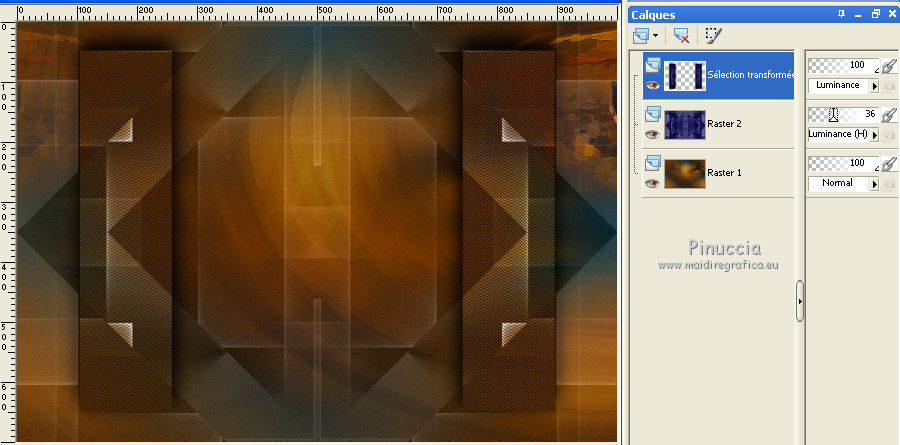Hide the Sélection transformée layer via eye icon
The height and width of the screenshot is (445, 900).
(652, 85)
